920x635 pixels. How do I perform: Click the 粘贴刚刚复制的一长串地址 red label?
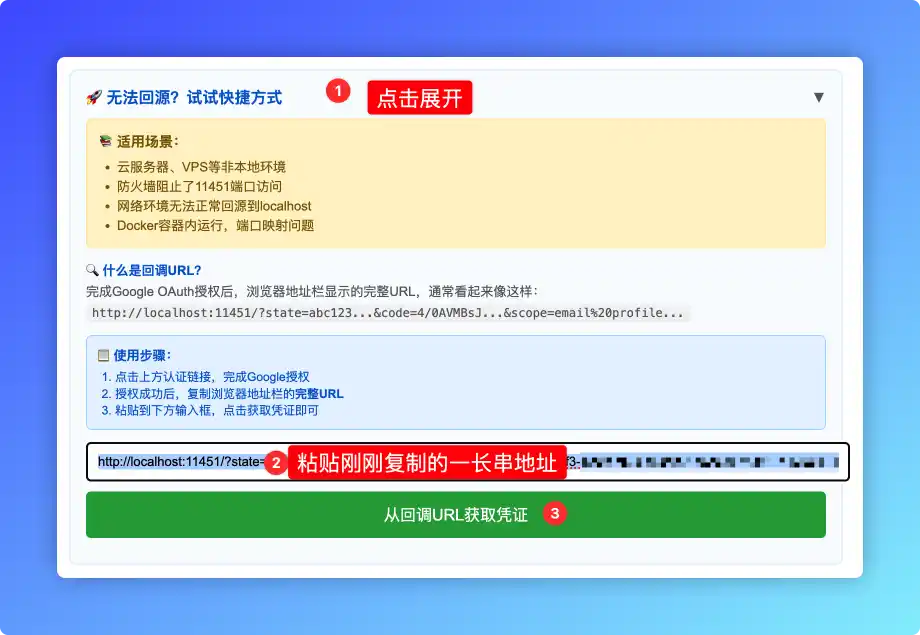point(427,462)
